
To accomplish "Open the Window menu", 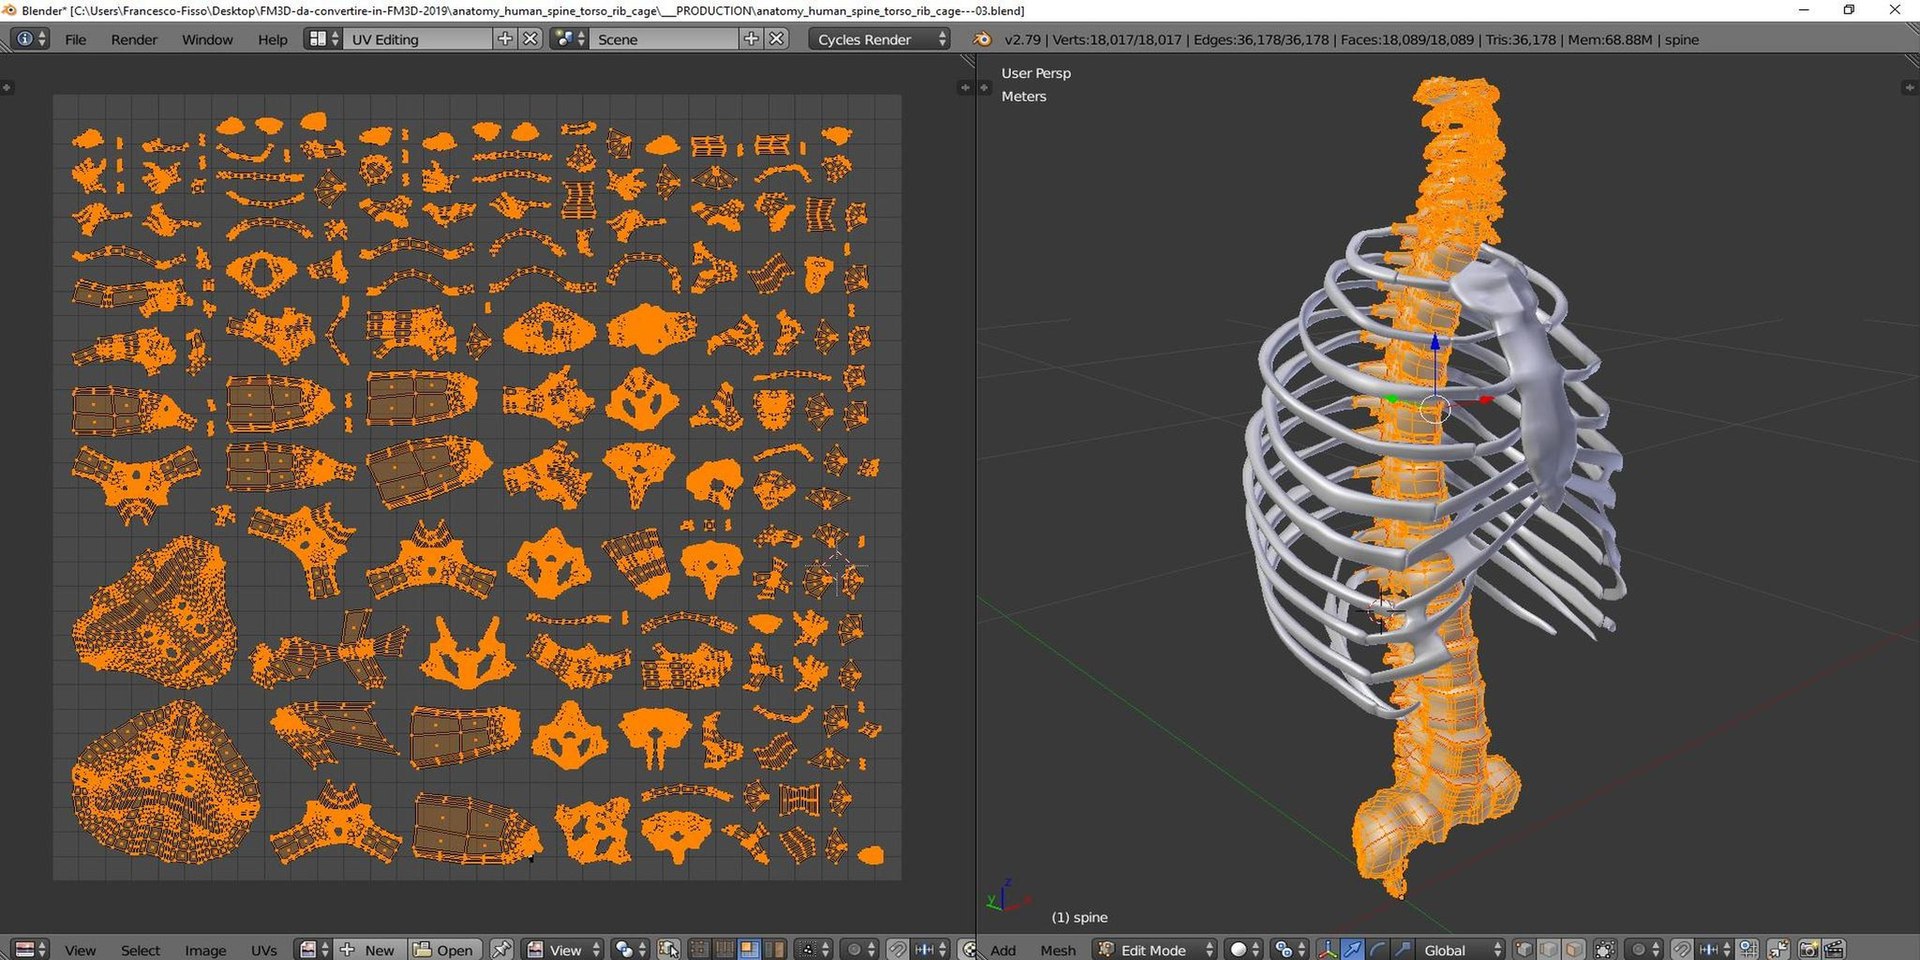I will [x=207, y=39].
